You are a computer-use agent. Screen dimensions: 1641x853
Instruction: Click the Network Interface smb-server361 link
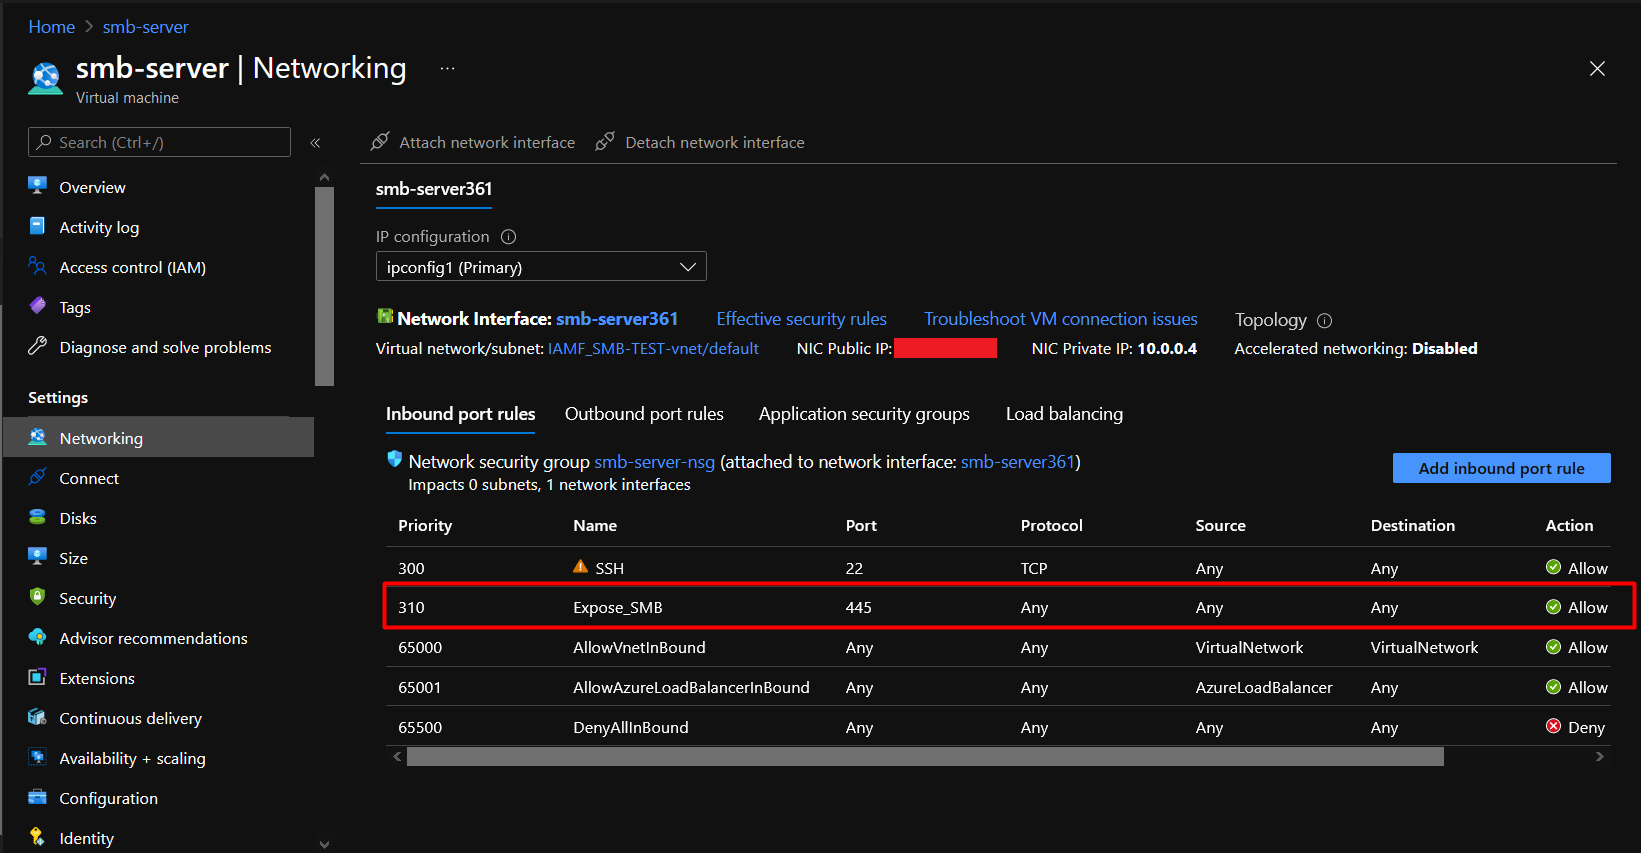click(617, 319)
